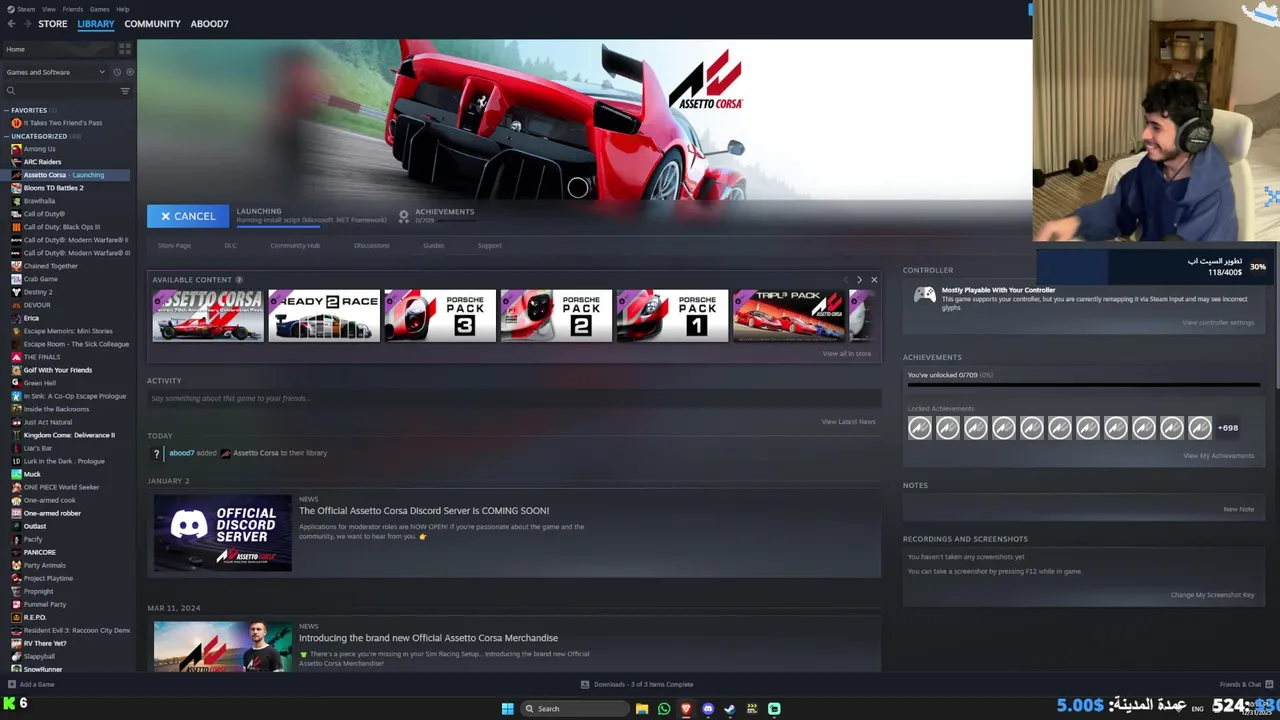
Task: Select Chained Together in library
Action: tap(51, 266)
